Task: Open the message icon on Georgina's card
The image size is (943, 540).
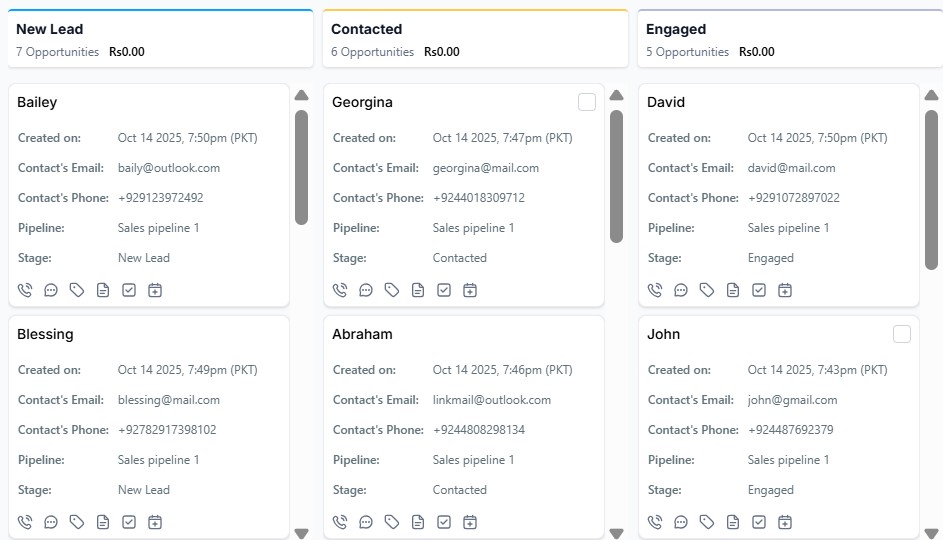Action: pyautogui.click(x=366, y=290)
